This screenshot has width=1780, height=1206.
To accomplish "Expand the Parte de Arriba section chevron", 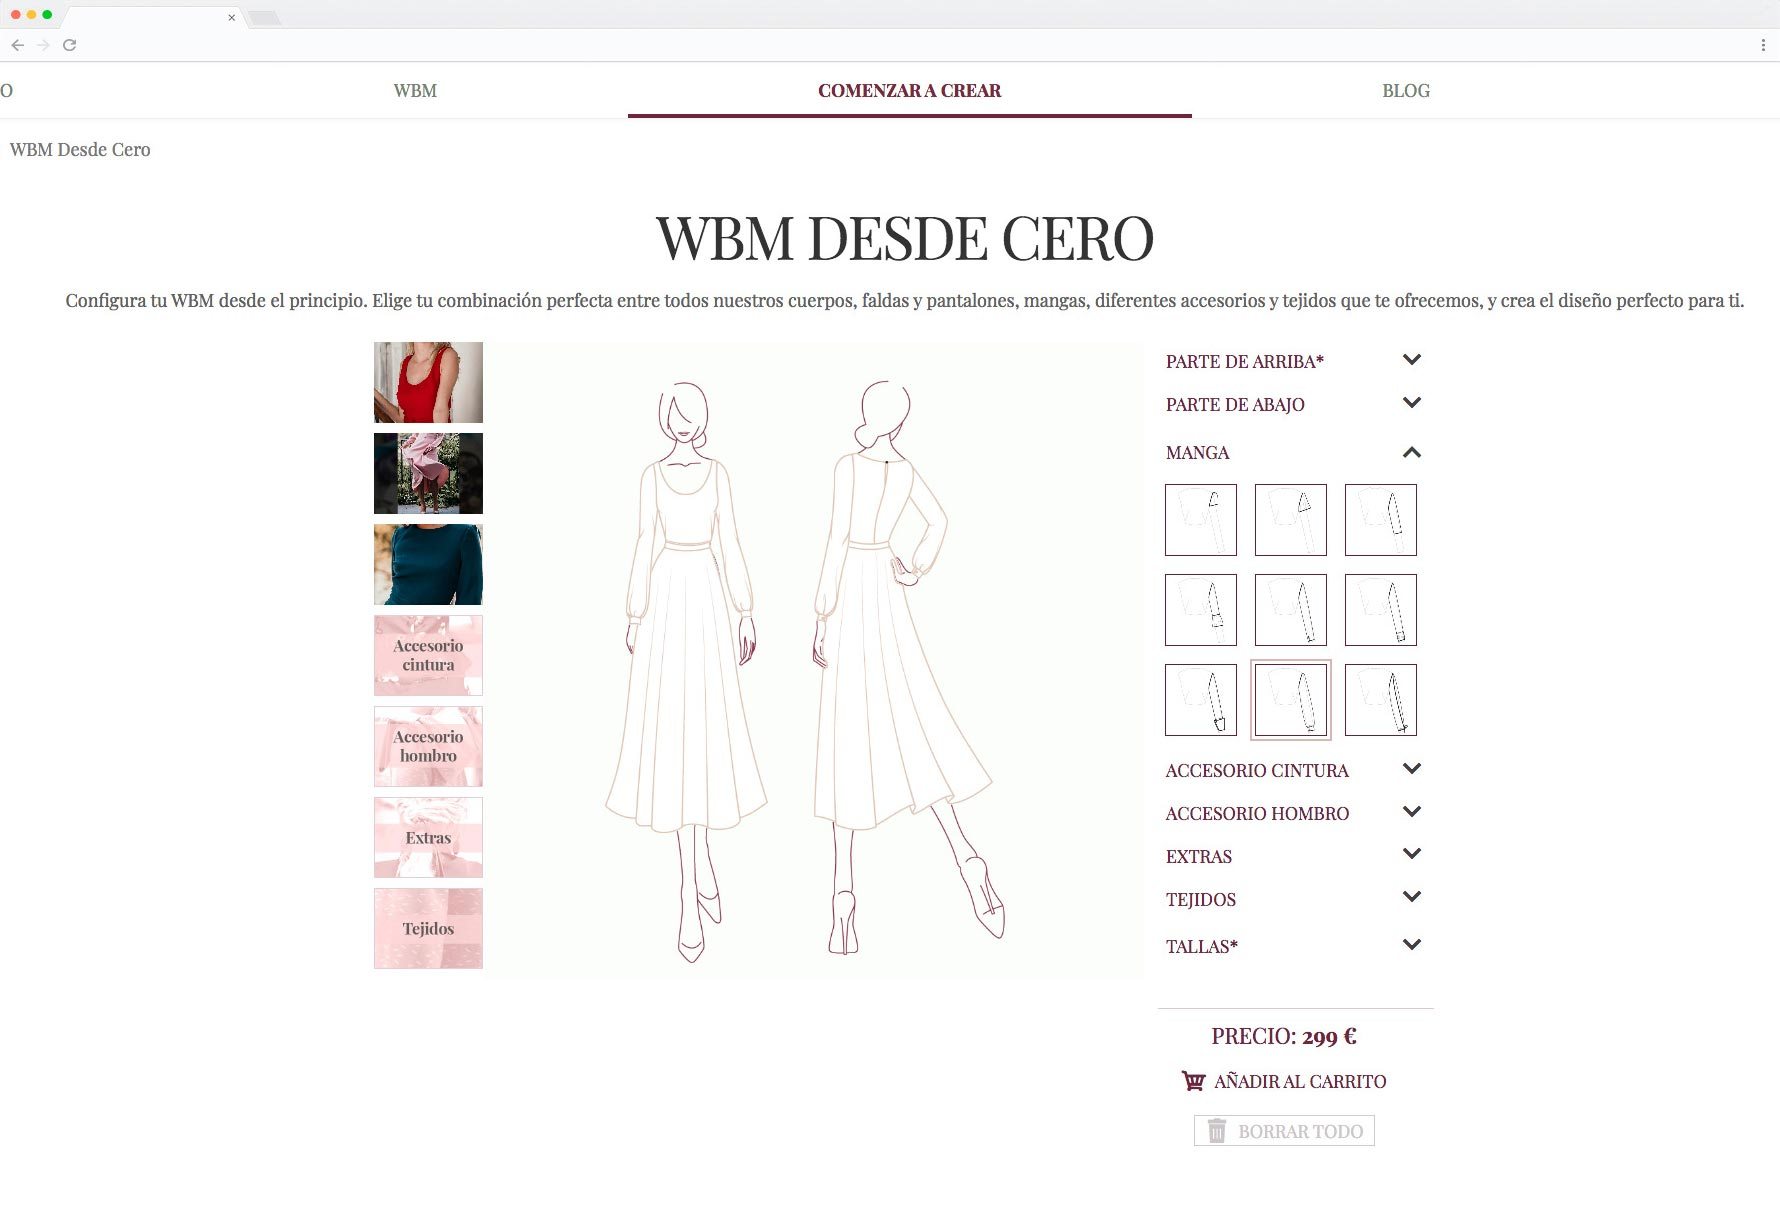I will (x=1412, y=360).
